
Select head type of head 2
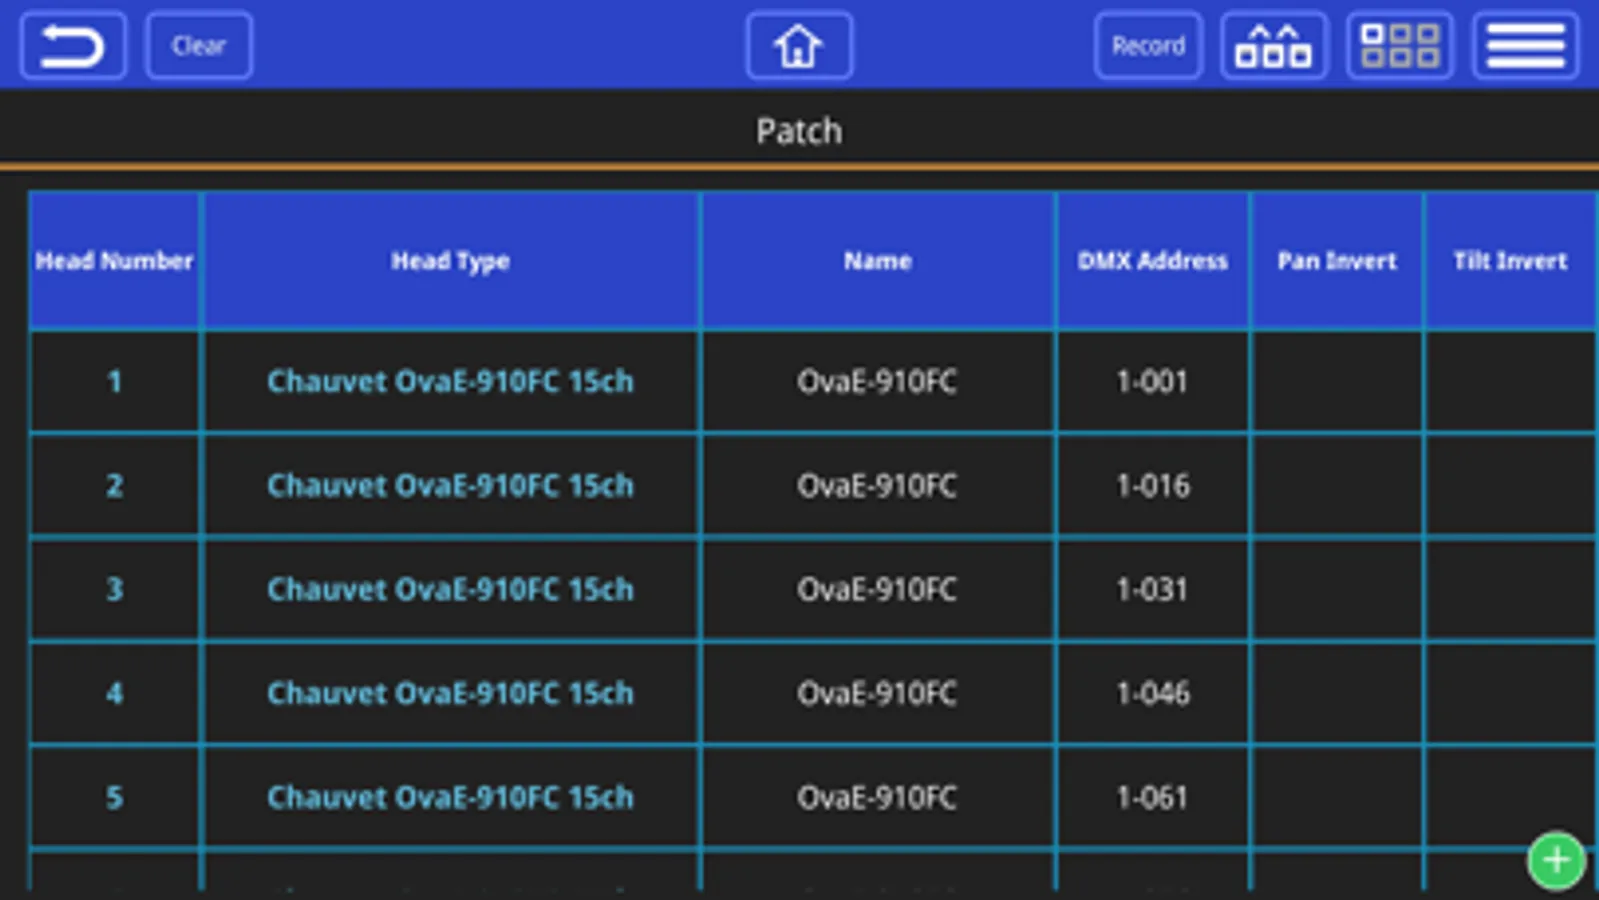click(451, 486)
